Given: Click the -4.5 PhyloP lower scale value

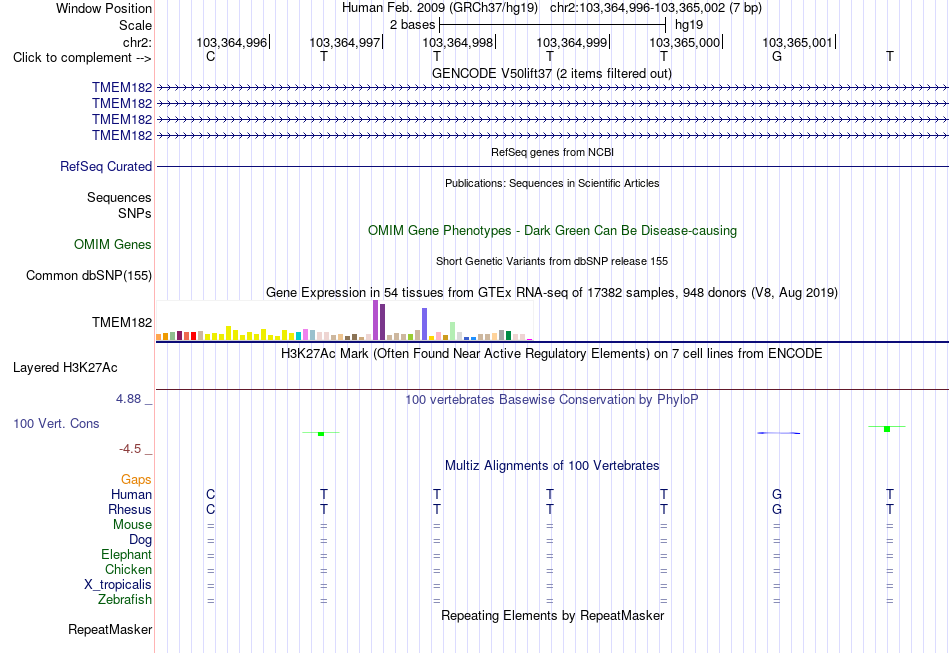Looking at the screenshot, I should (130, 449).
